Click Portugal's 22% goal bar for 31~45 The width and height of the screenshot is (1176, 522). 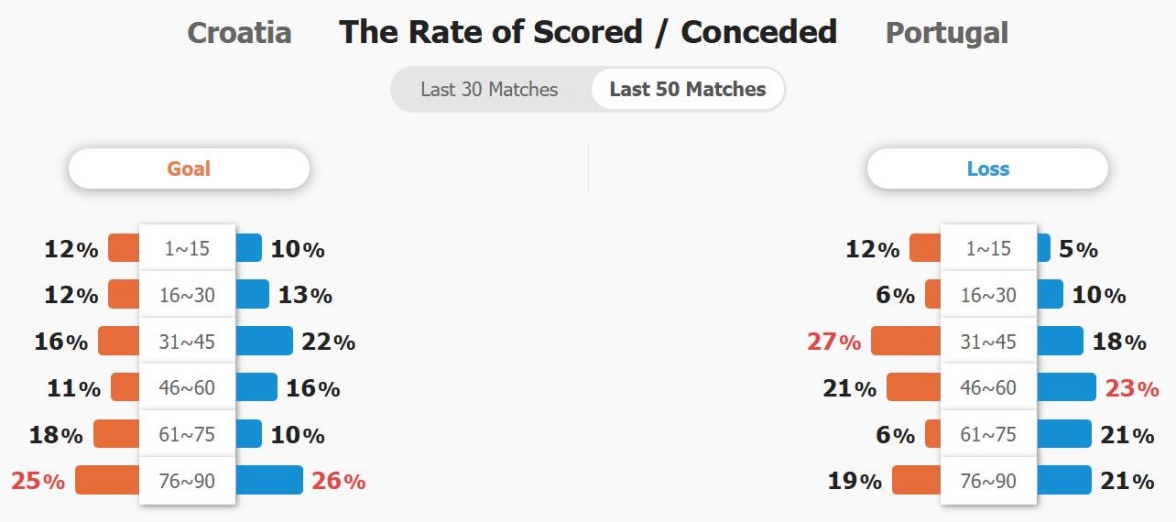tap(264, 341)
